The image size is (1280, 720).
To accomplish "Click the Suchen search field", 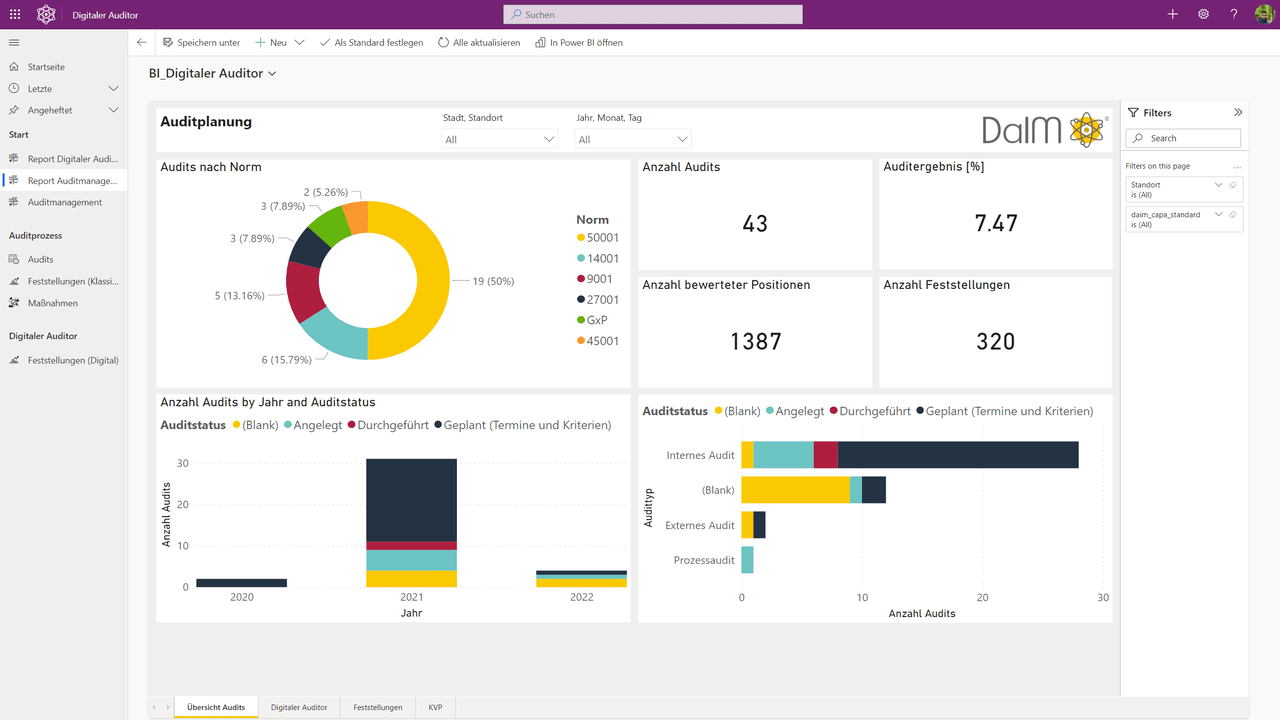I will point(653,15).
